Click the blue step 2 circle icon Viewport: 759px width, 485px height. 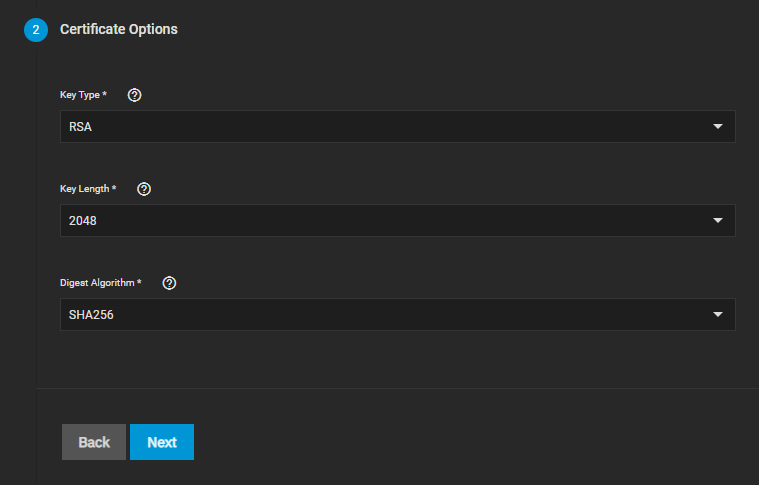click(x=36, y=30)
